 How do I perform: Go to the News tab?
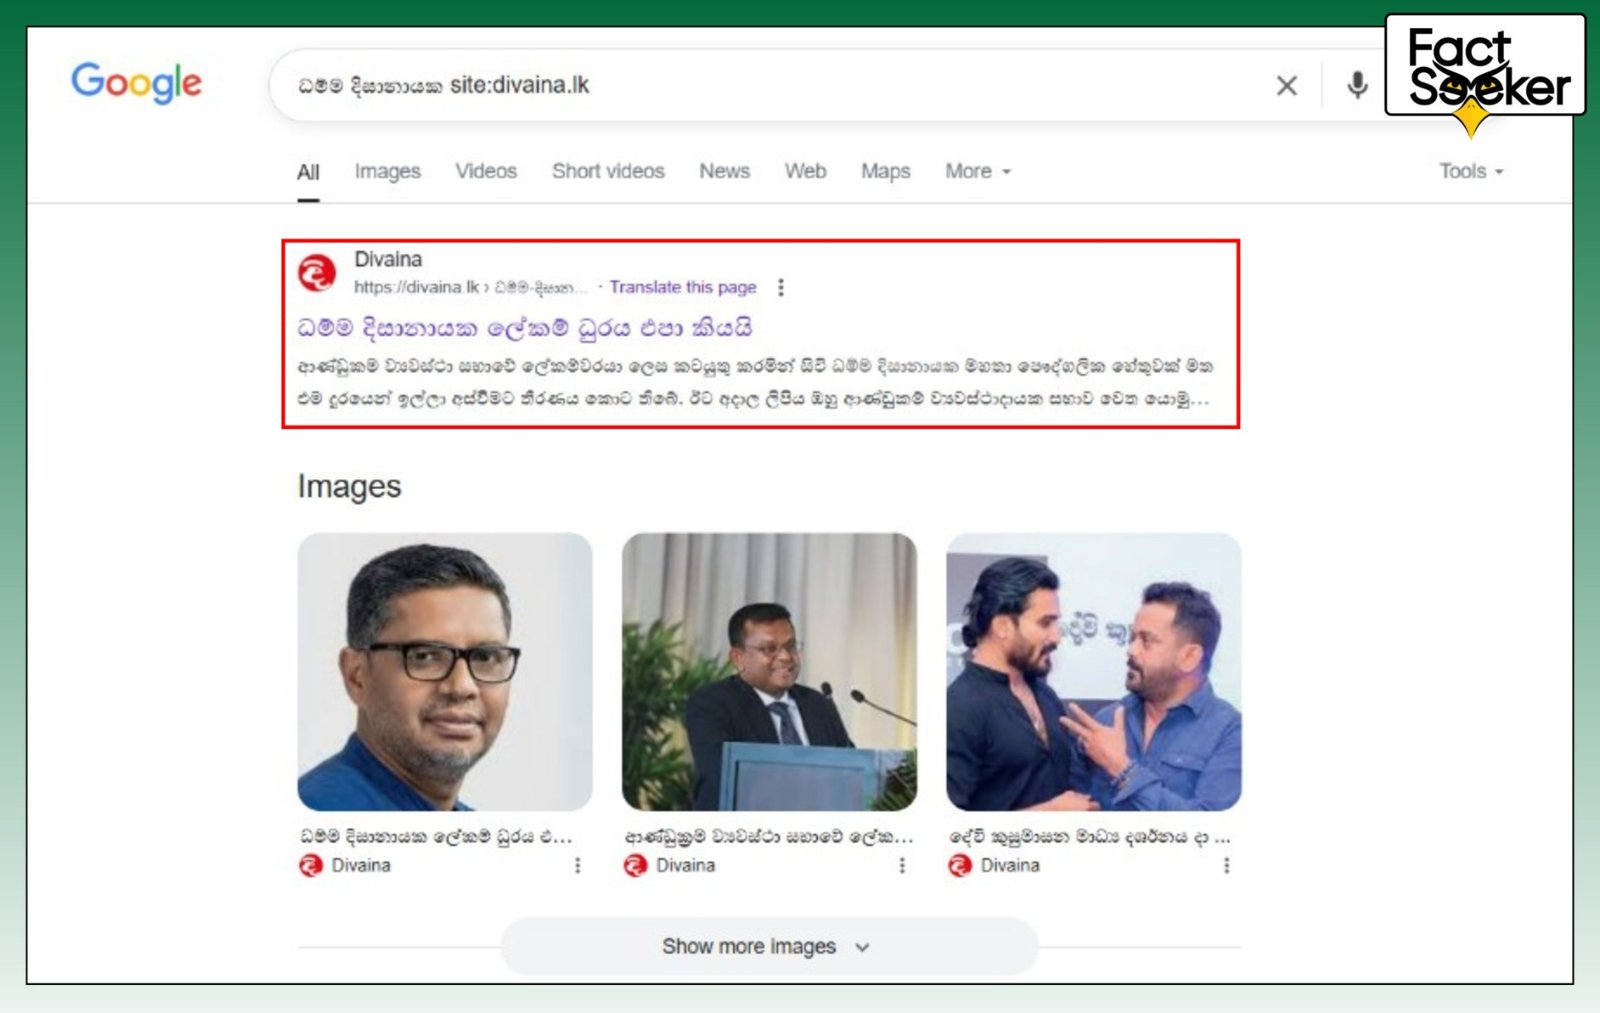pos(724,171)
